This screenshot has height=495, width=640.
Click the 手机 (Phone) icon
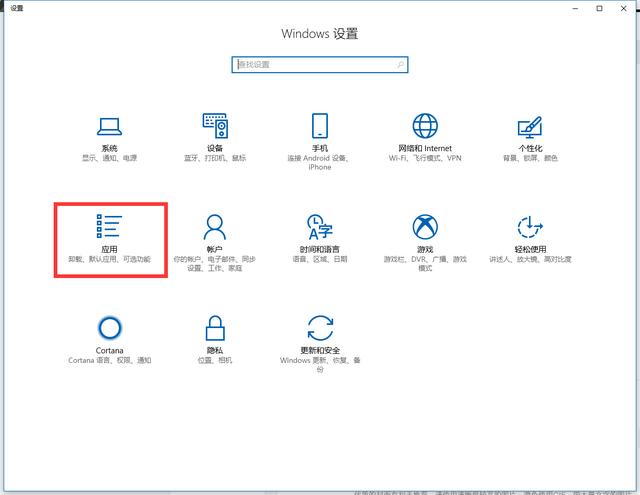pos(320,126)
